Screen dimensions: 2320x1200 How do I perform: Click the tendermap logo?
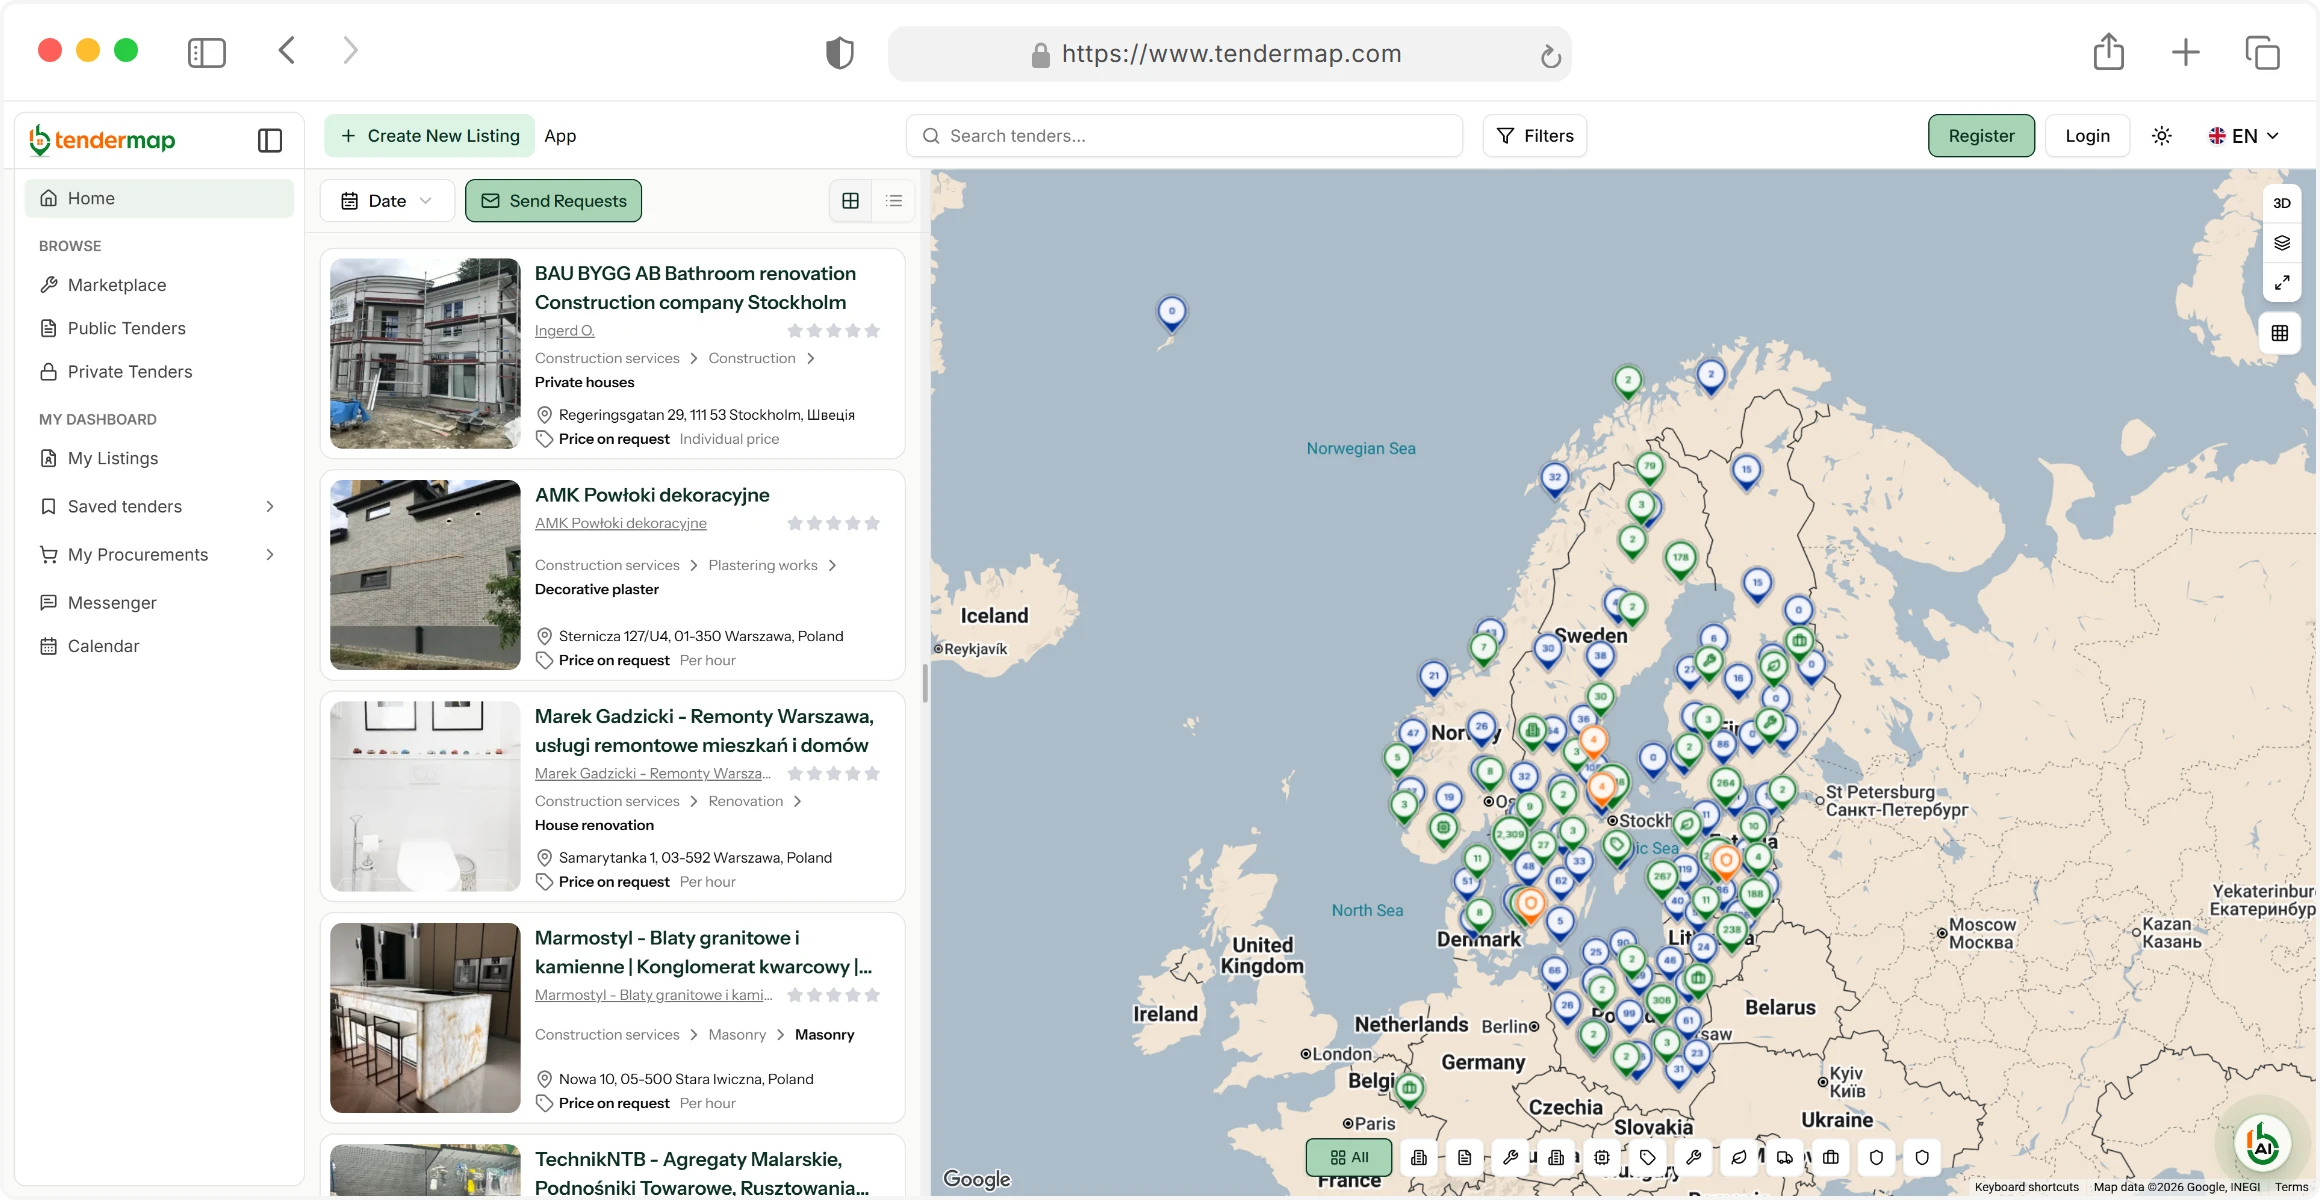(x=102, y=140)
